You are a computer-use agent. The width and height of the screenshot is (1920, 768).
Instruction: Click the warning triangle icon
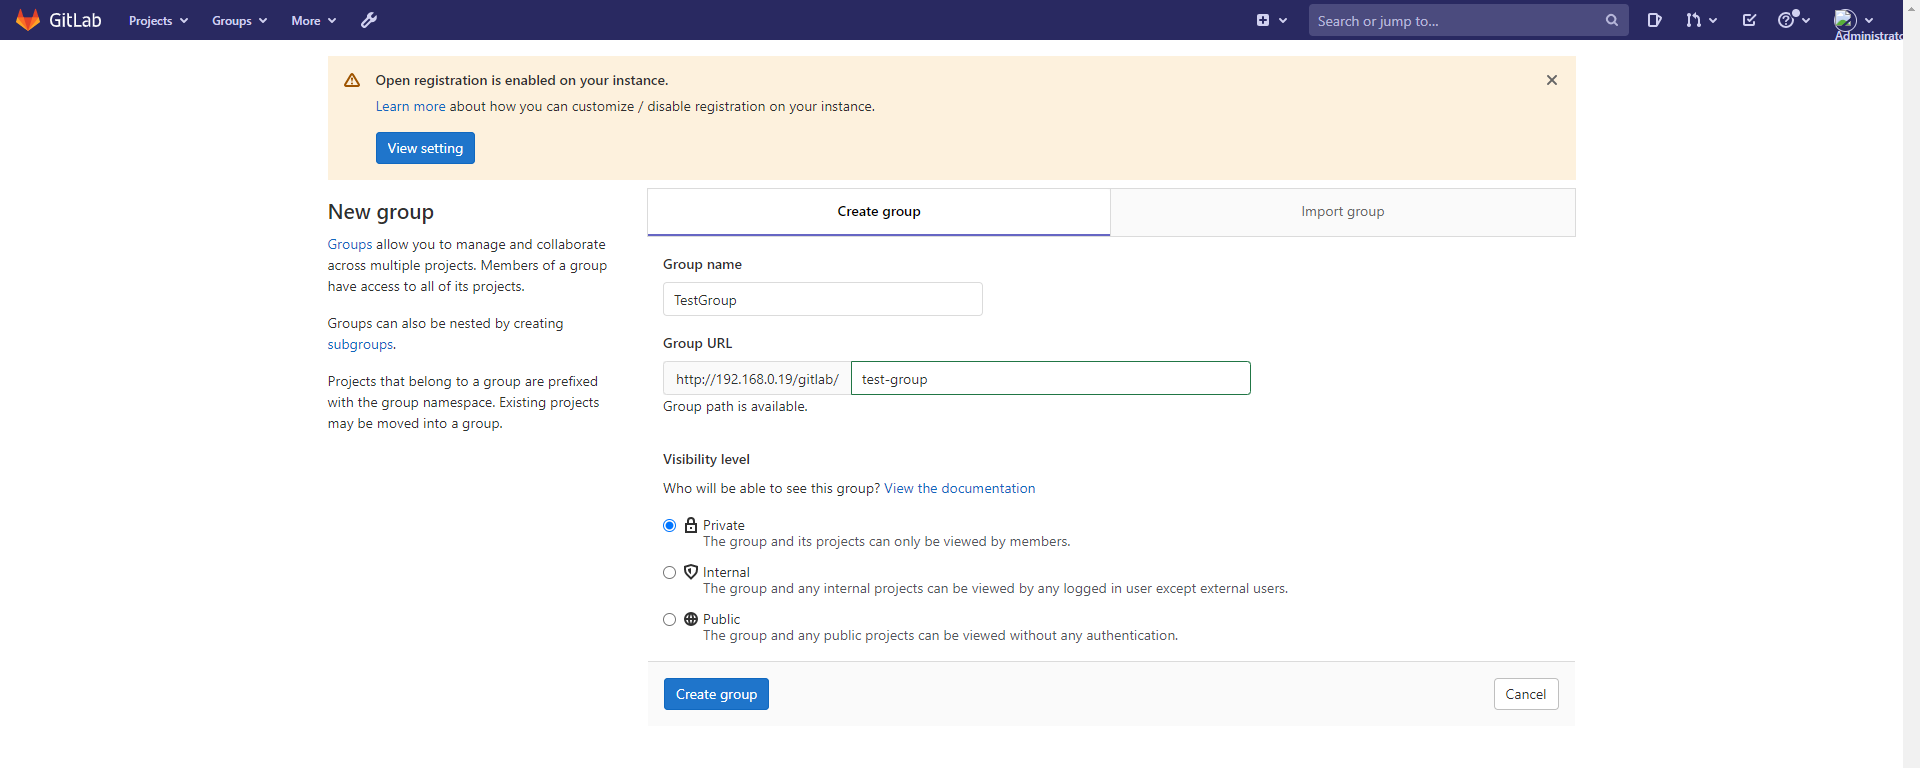[x=352, y=80]
